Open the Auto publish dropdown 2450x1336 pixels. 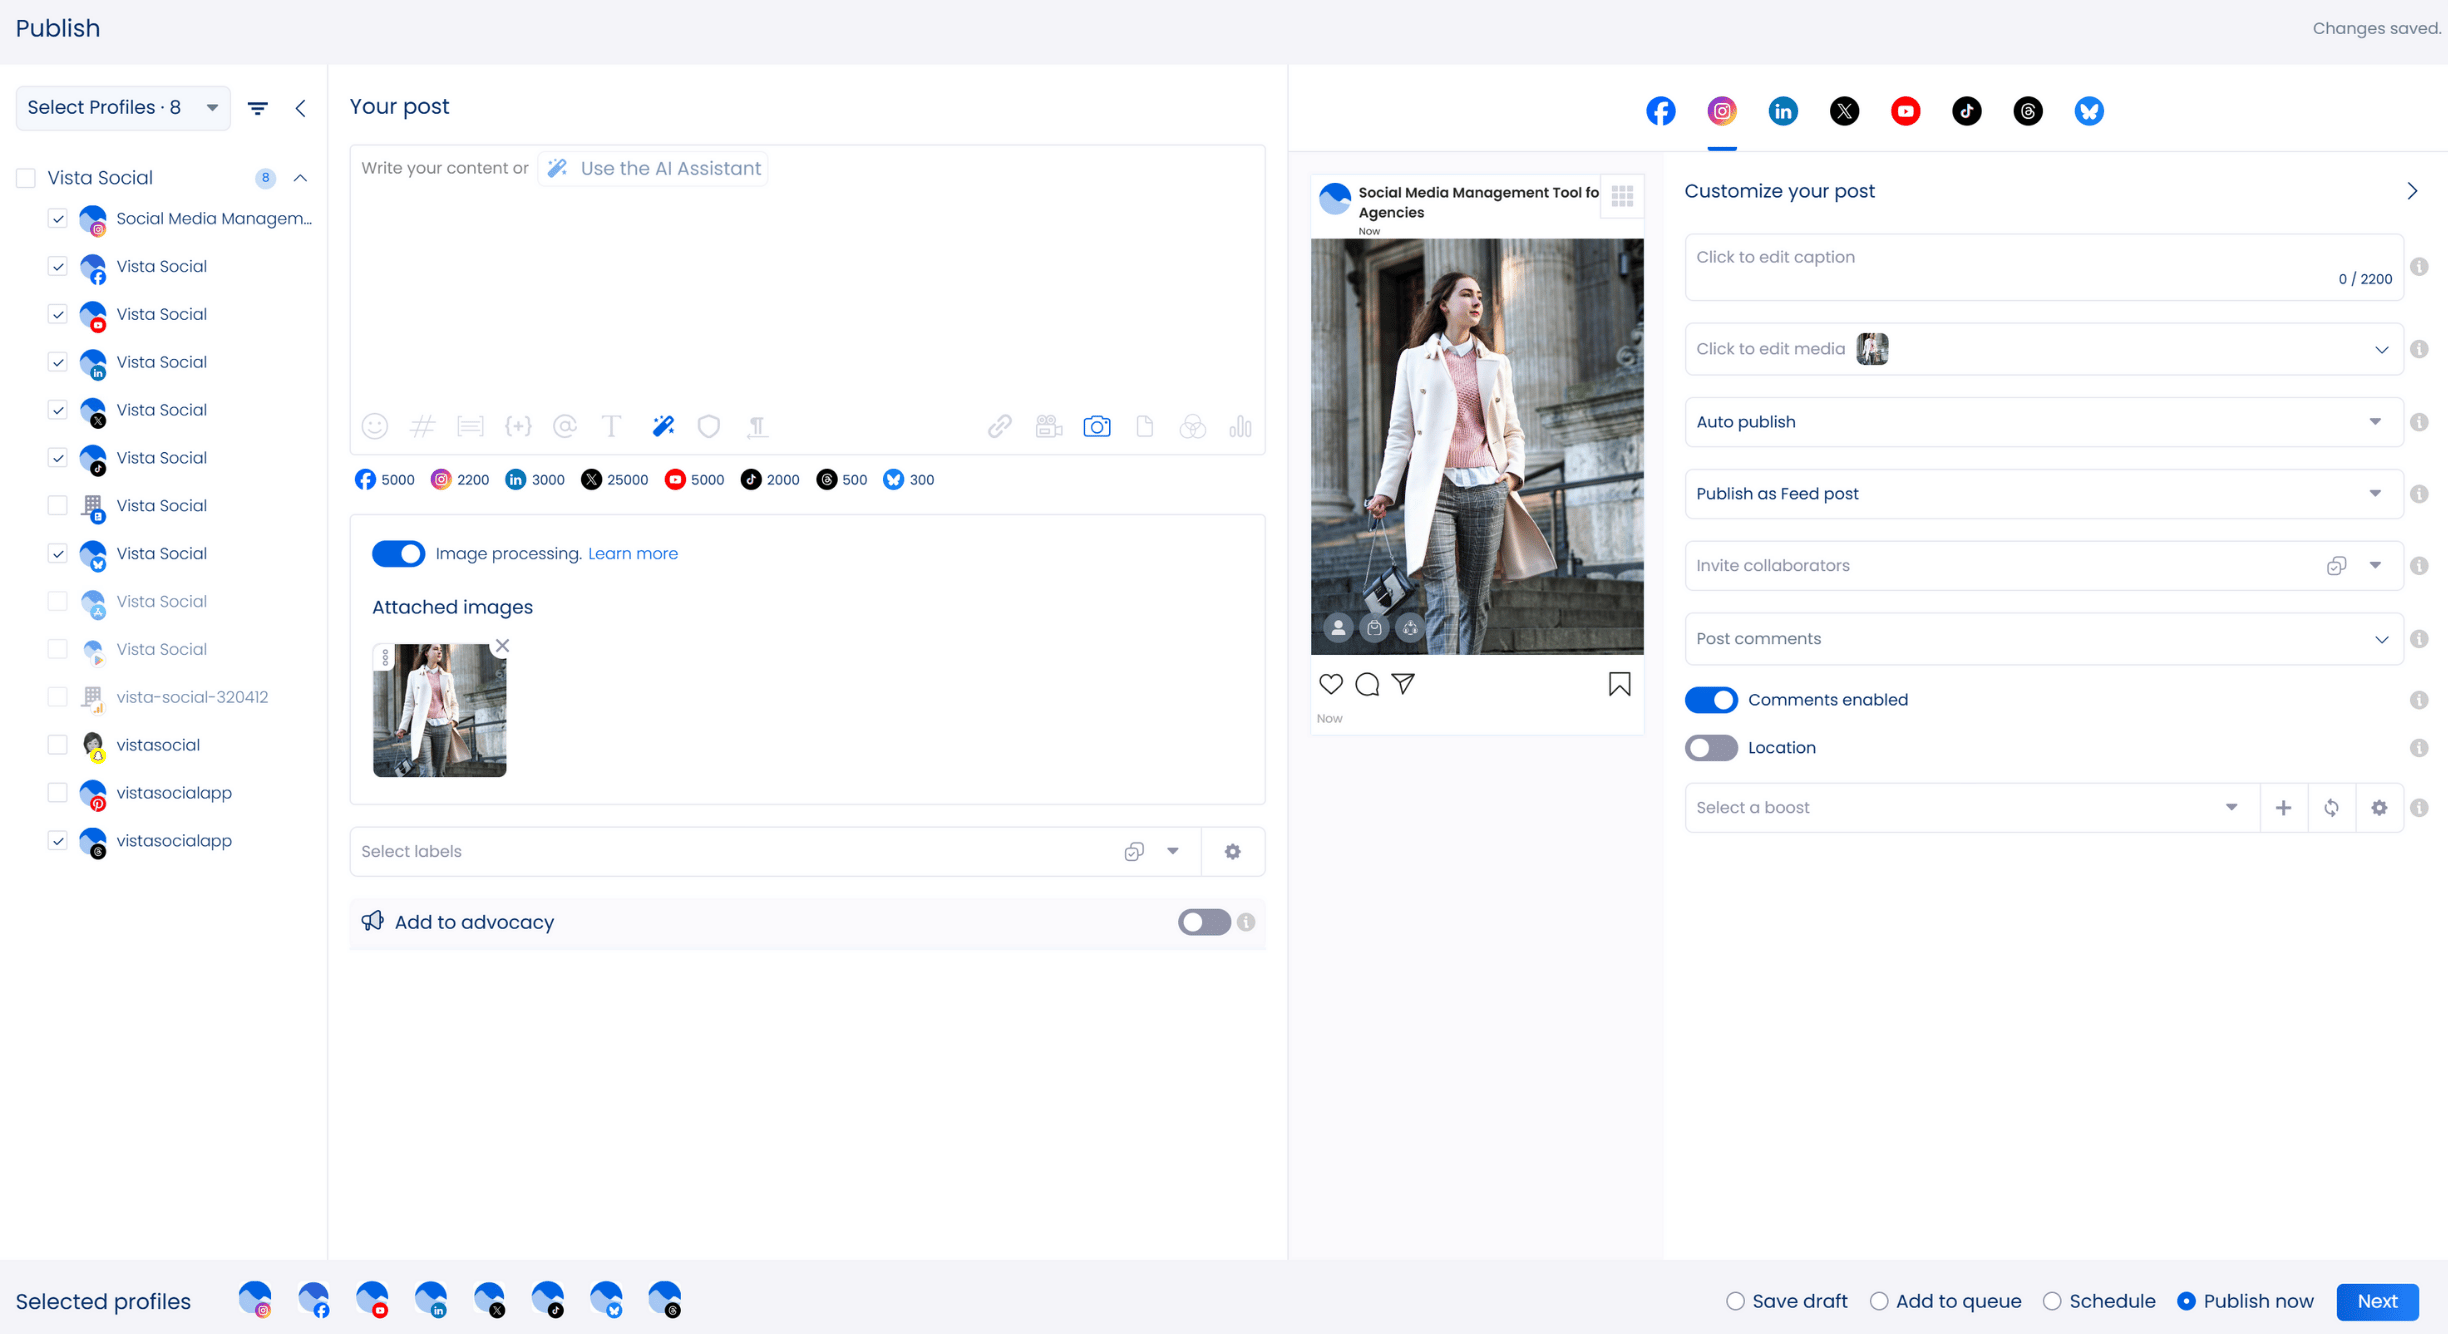tap(2043, 422)
